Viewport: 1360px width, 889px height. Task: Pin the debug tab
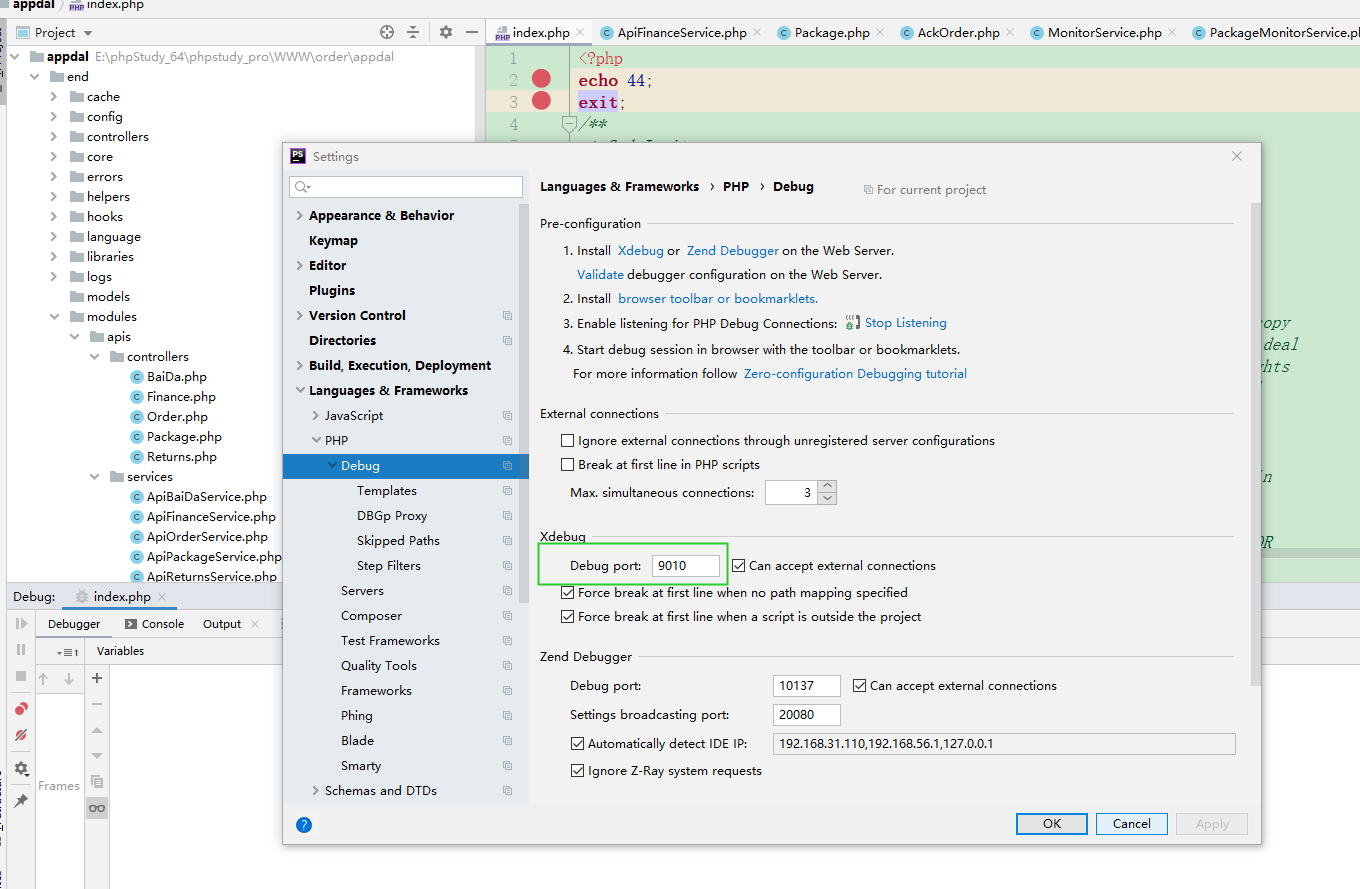point(21,801)
